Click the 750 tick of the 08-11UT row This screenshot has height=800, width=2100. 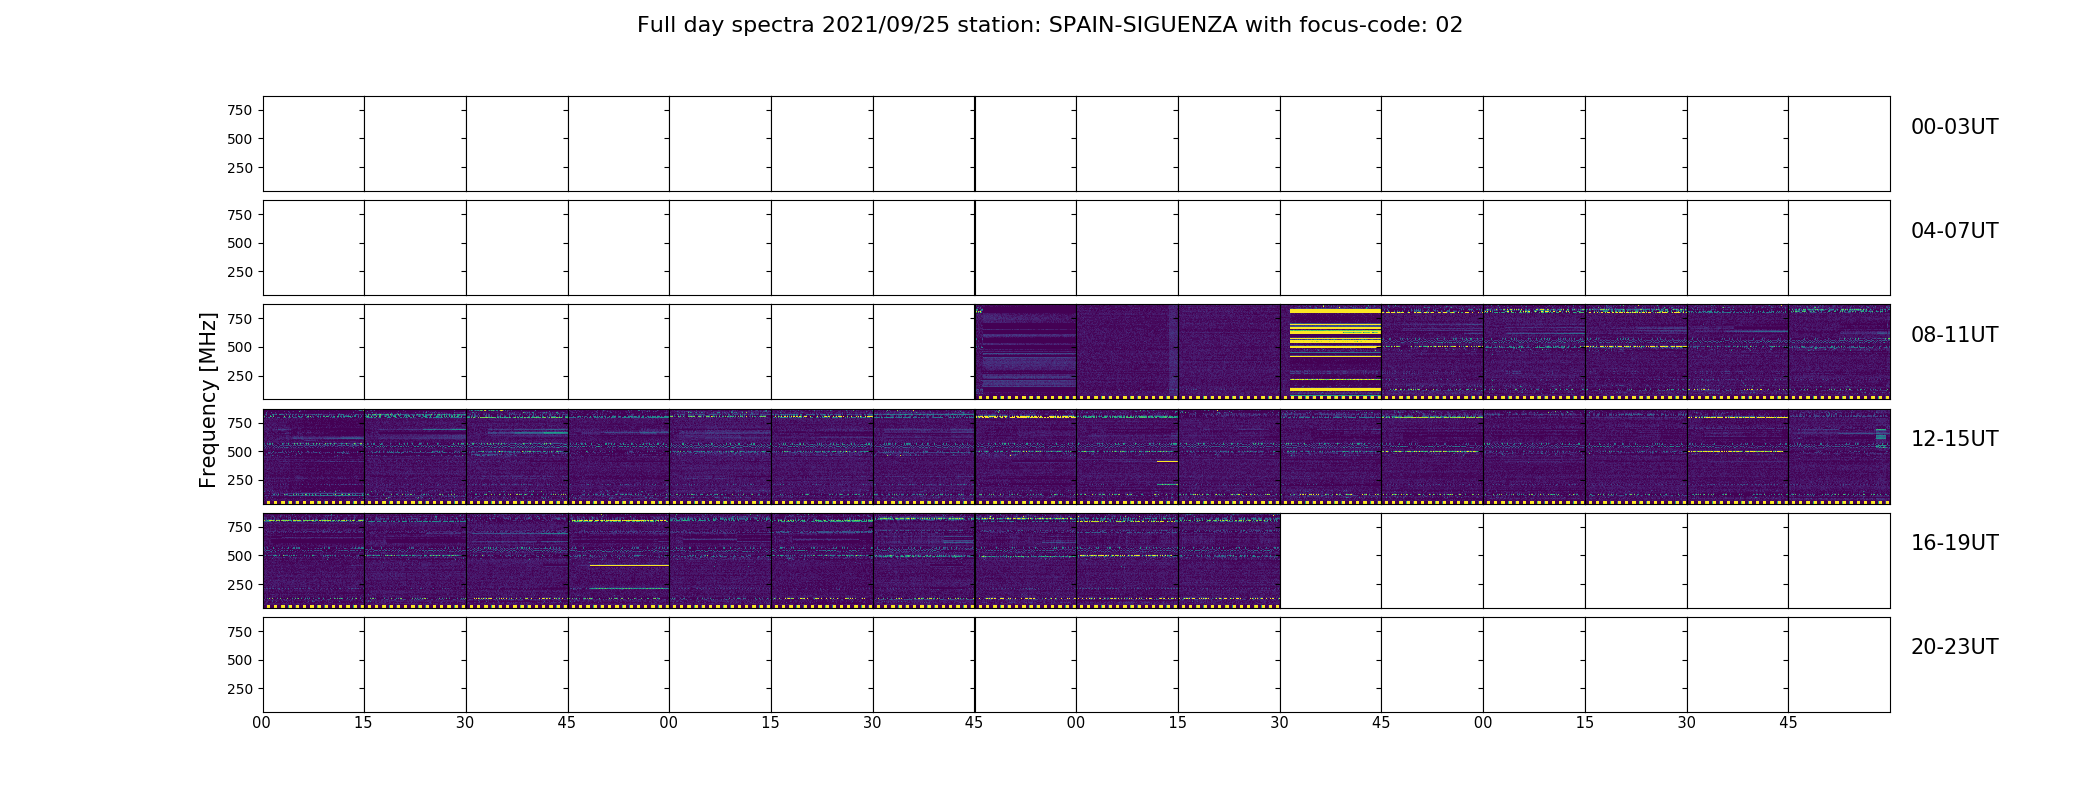pos(240,319)
